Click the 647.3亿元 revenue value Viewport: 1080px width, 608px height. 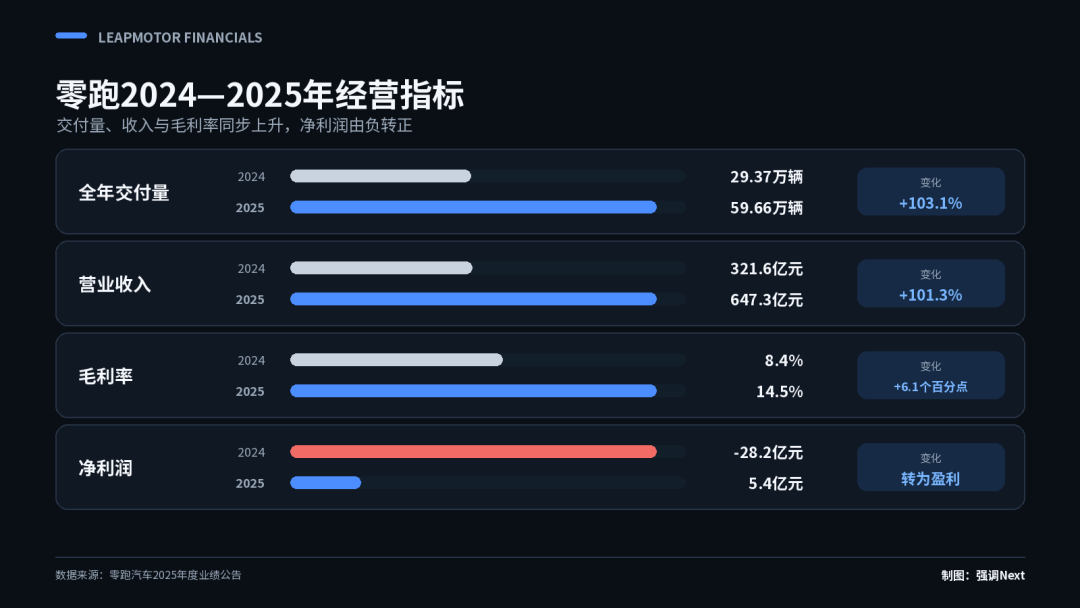point(767,300)
